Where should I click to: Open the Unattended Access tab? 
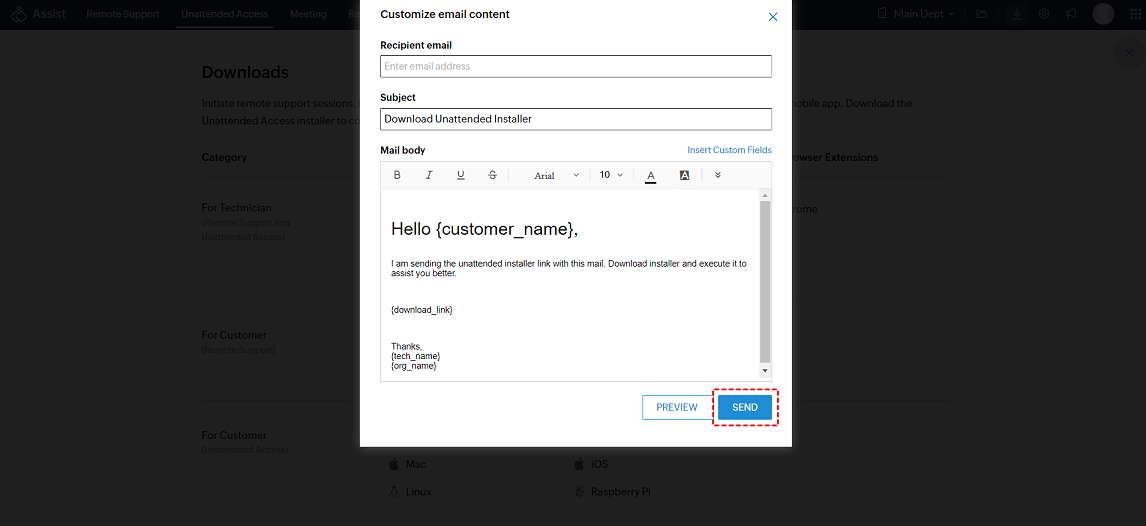click(224, 14)
